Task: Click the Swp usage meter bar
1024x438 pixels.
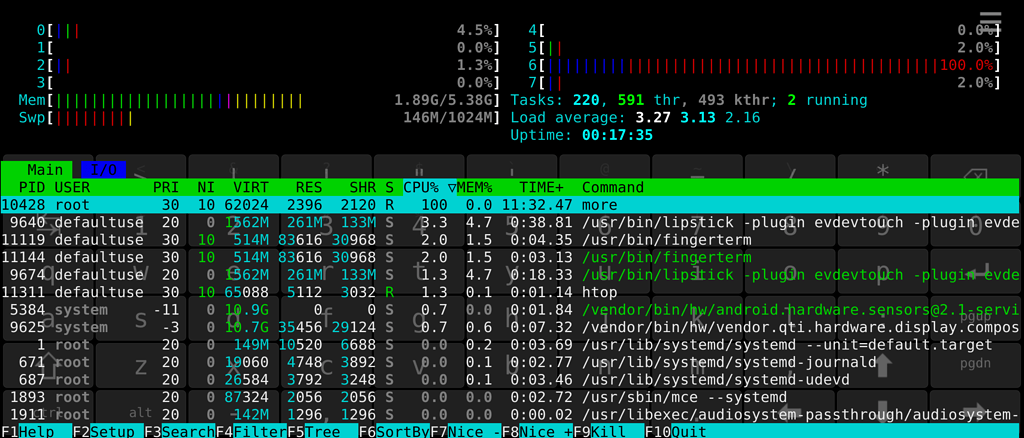Action: point(259,118)
